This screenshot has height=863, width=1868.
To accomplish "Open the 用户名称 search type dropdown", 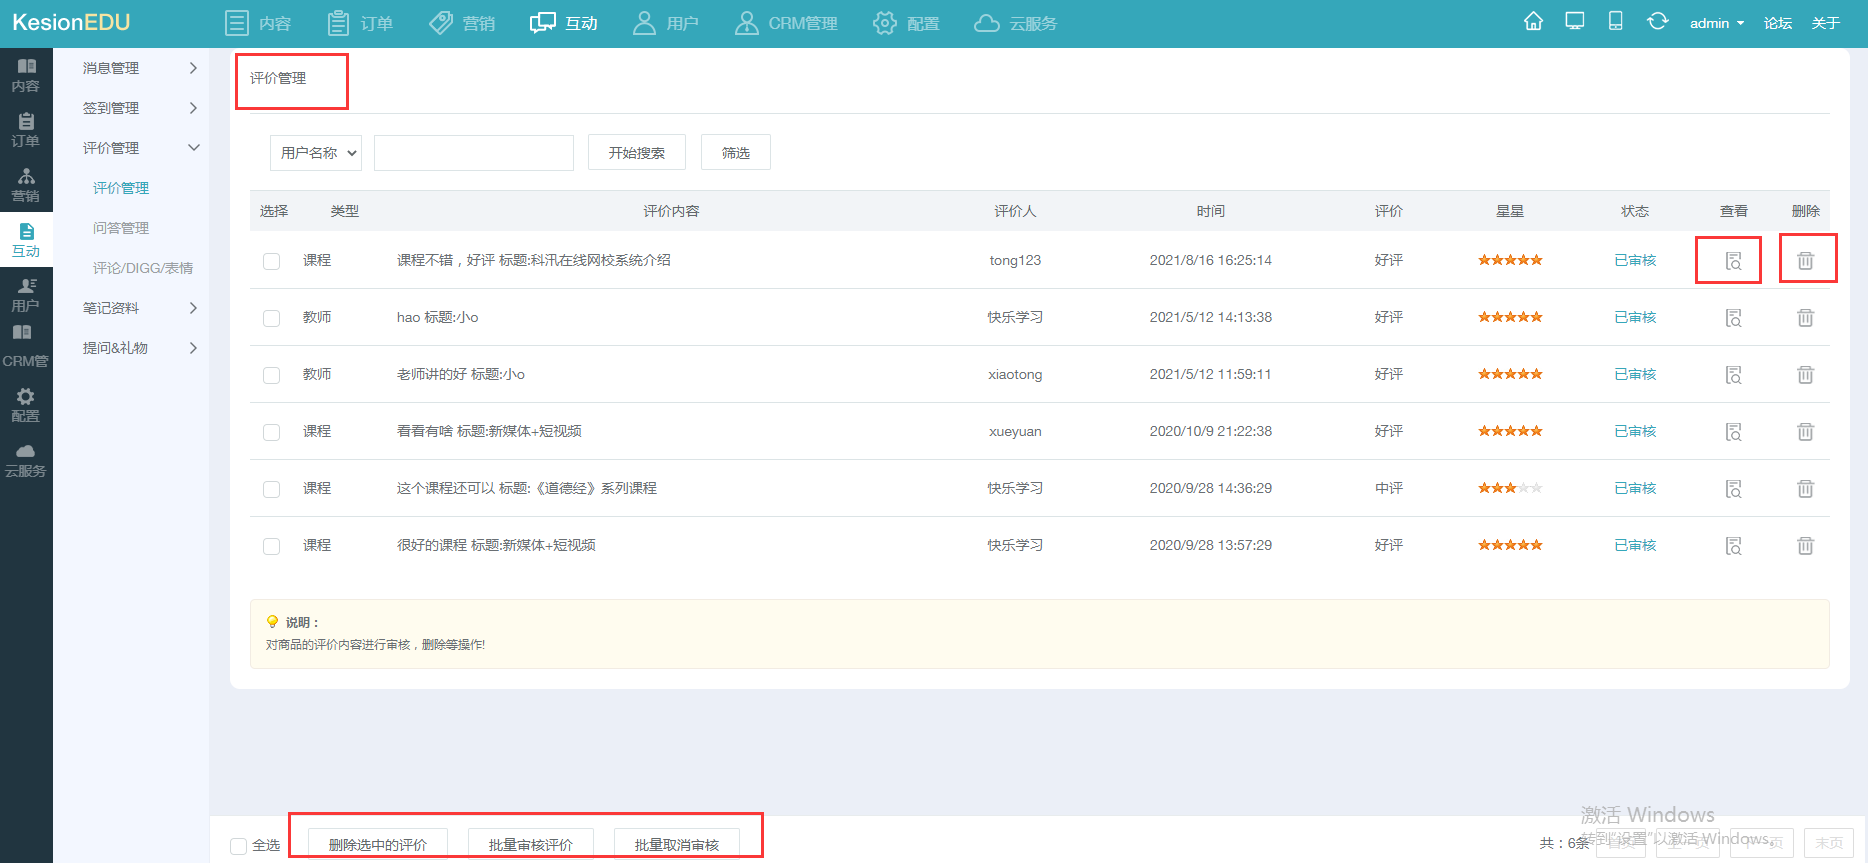I will coord(316,153).
